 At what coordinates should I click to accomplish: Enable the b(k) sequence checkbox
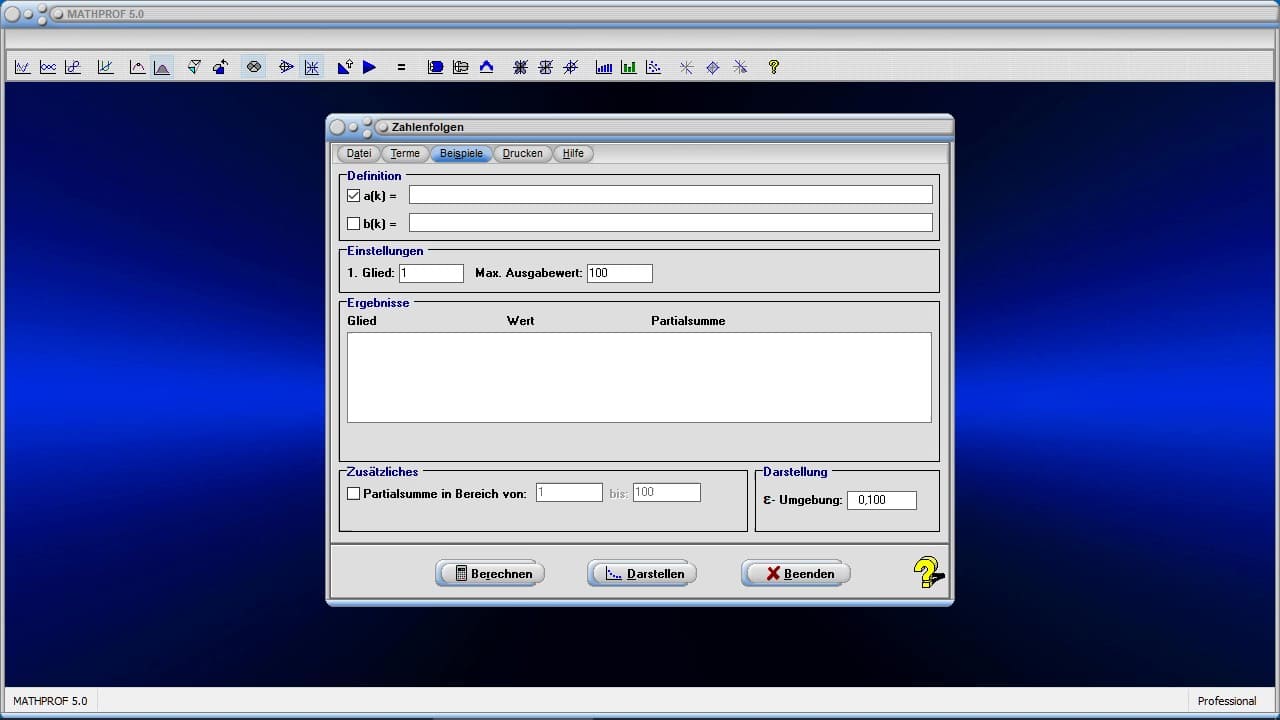click(353, 223)
